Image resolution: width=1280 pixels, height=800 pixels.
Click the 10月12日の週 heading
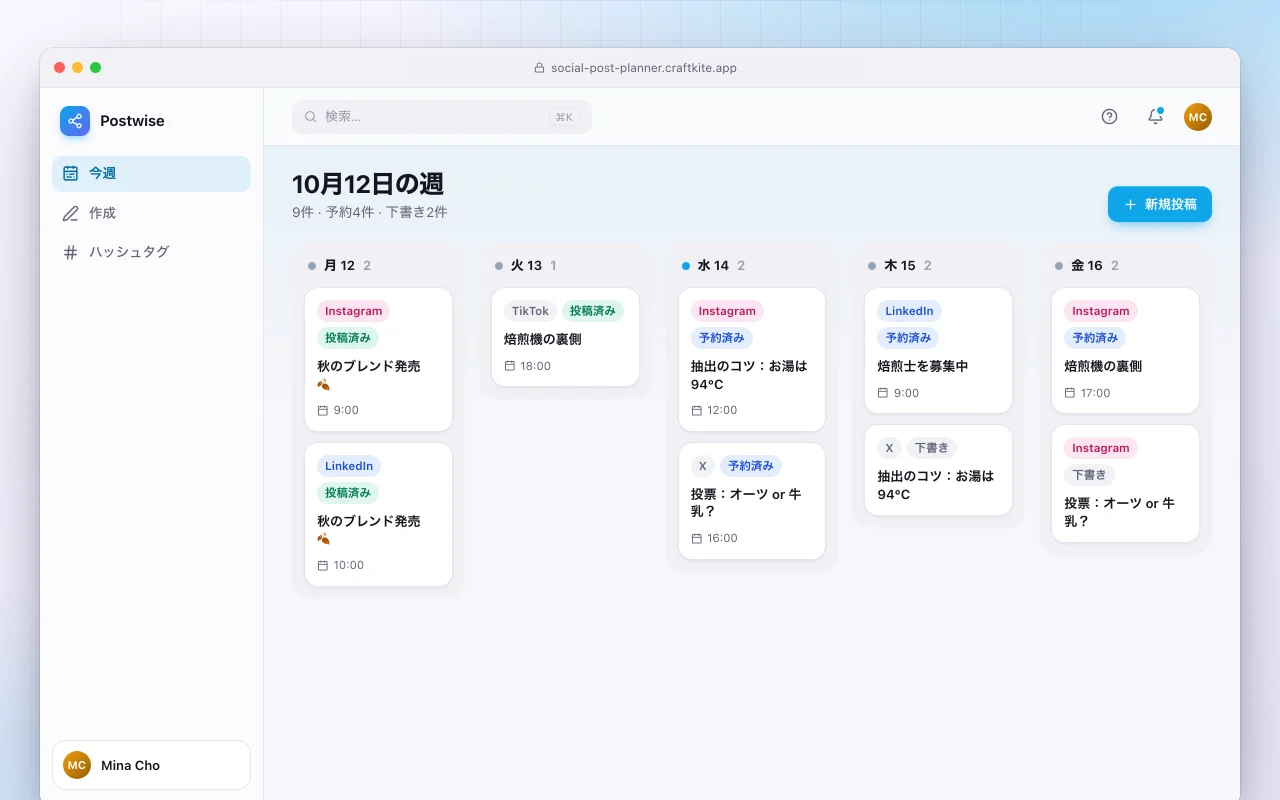(368, 184)
